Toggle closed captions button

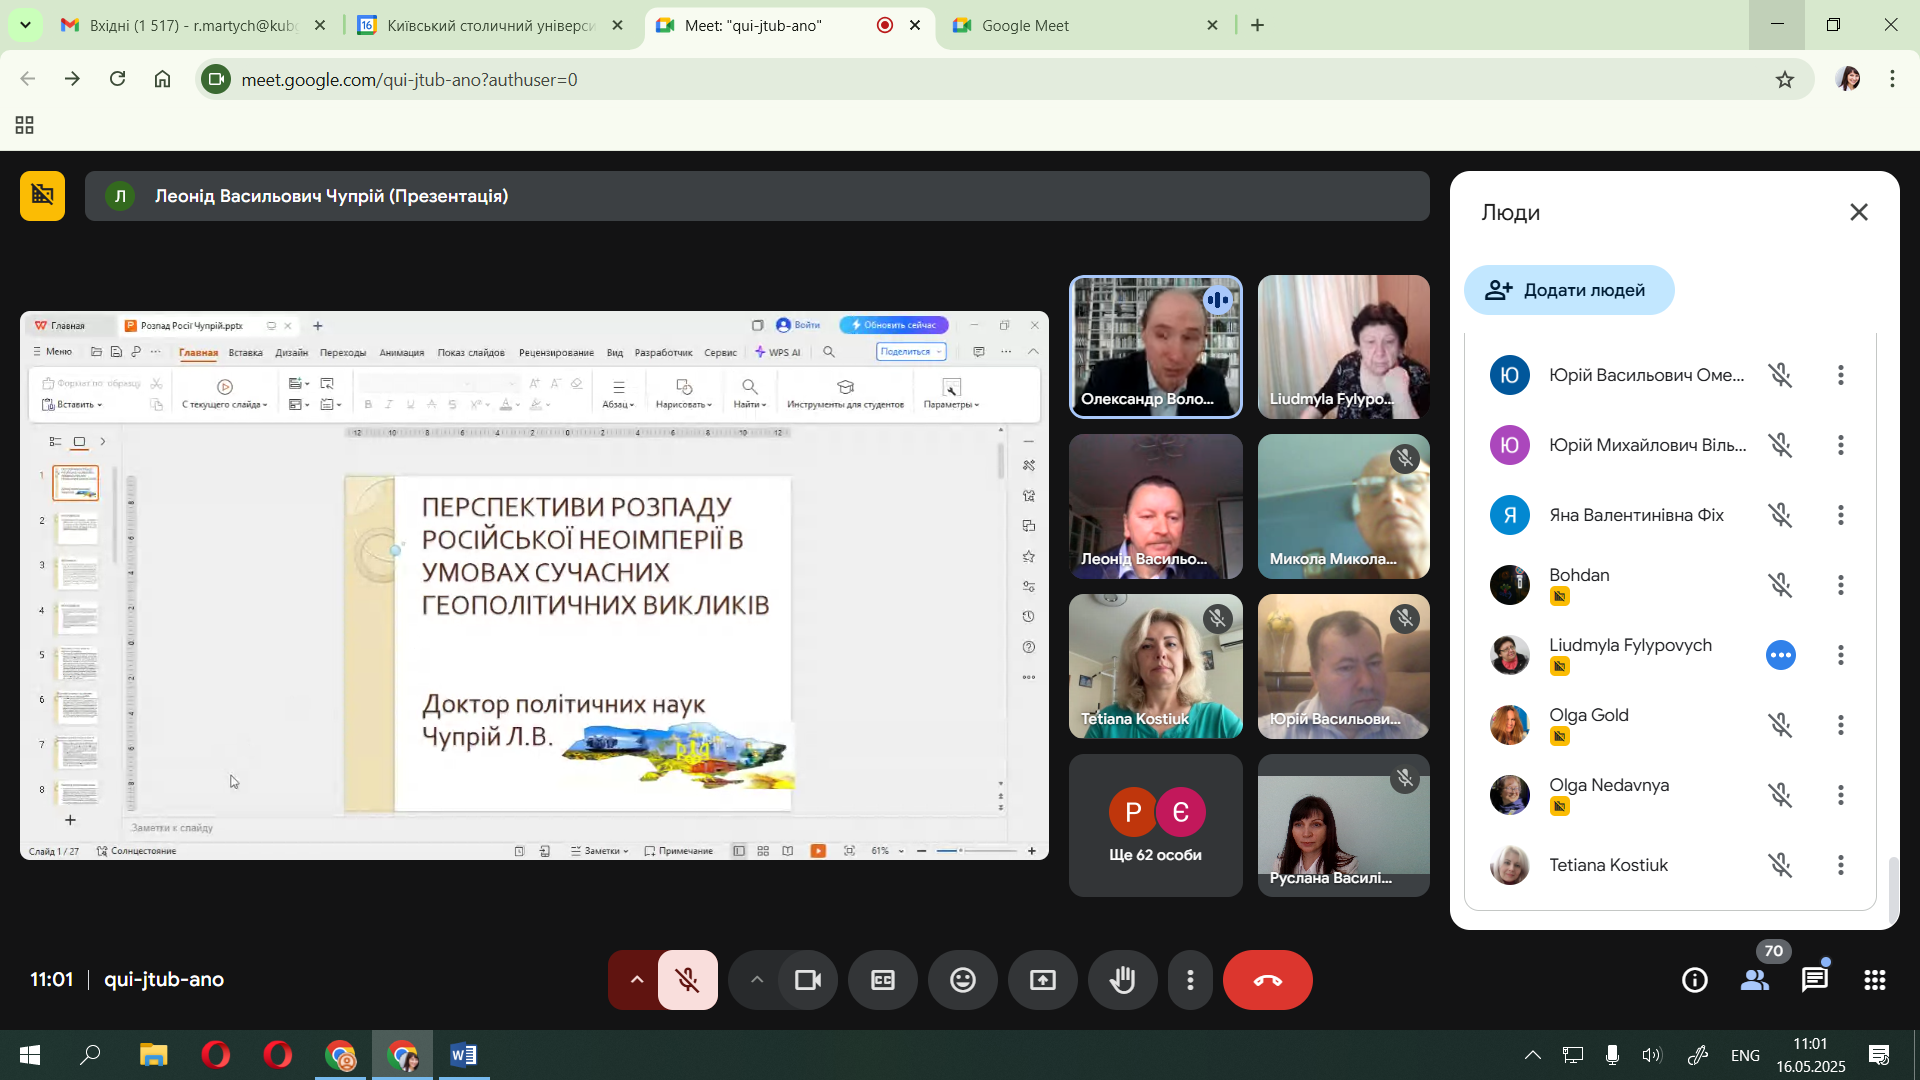pyautogui.click(x=882, y=980)
